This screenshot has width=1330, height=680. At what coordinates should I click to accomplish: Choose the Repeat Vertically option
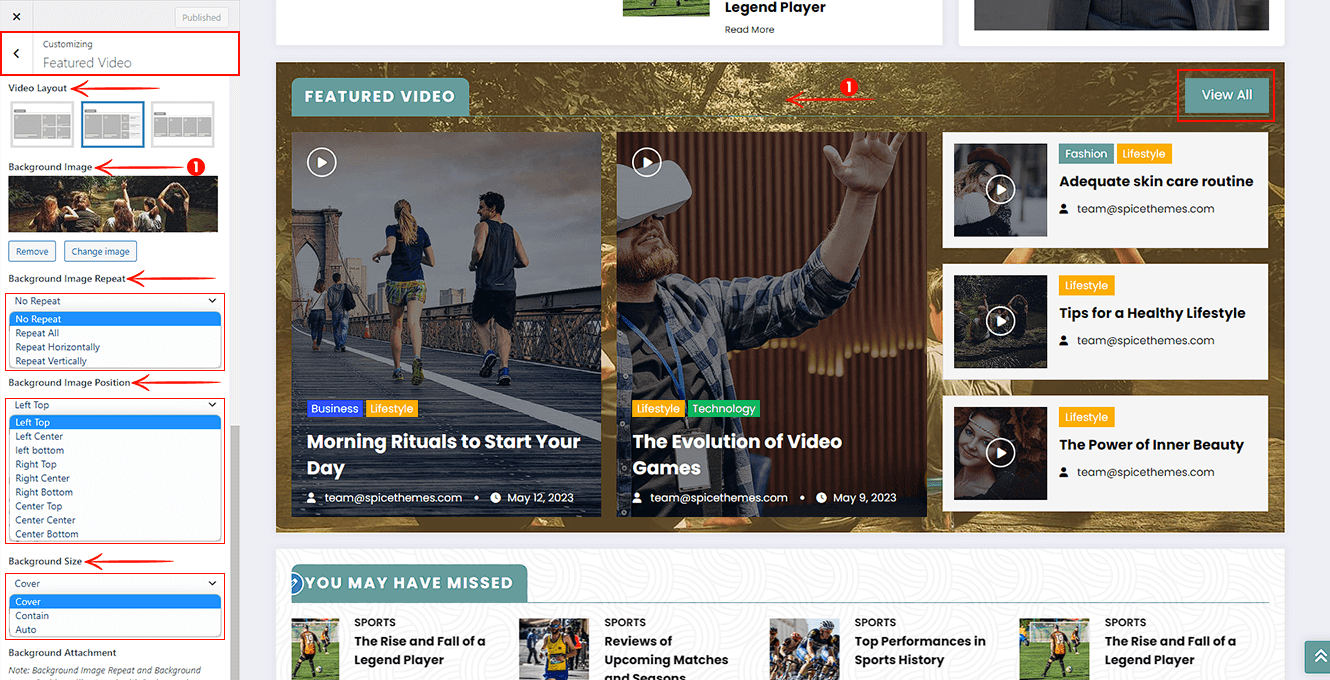point(115,361)
